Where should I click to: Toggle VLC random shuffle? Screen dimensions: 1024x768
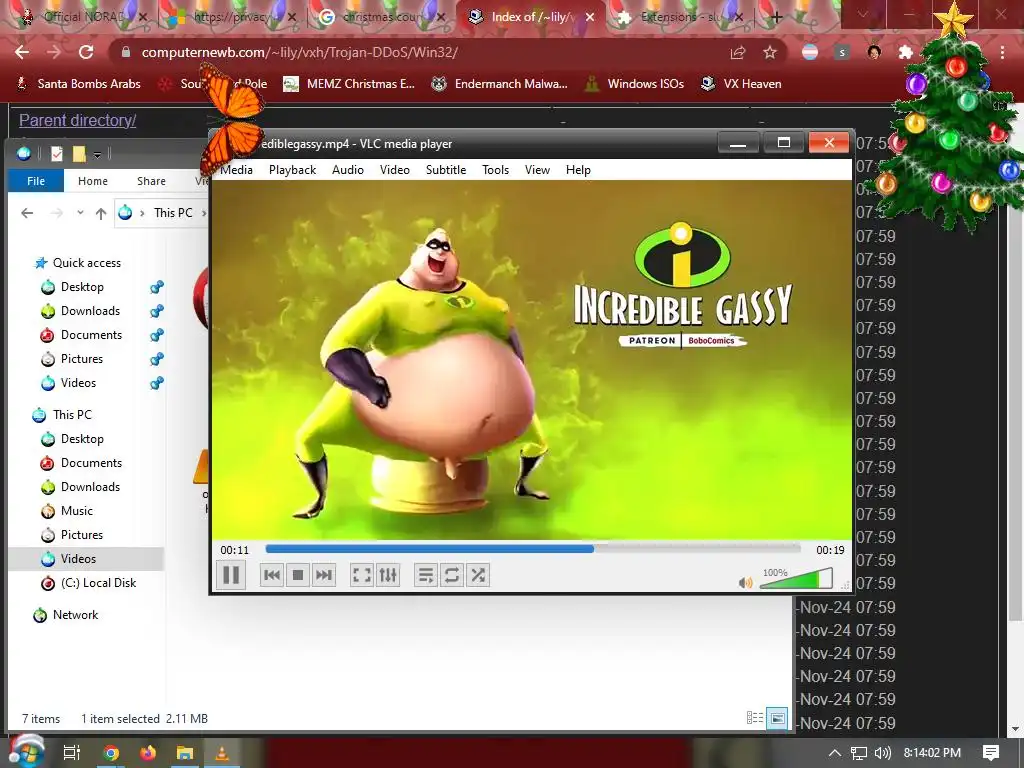click(x=478, y=575)
